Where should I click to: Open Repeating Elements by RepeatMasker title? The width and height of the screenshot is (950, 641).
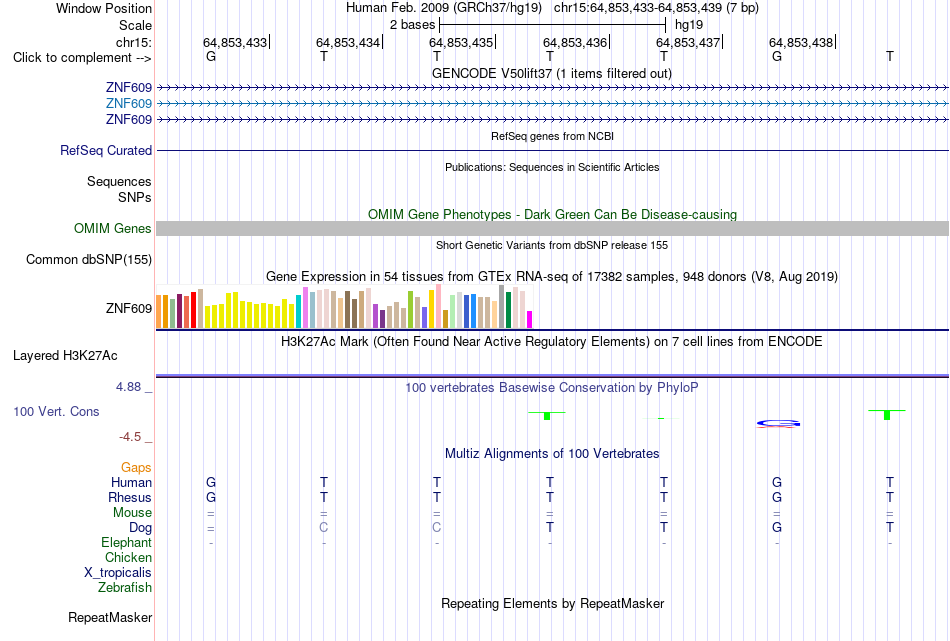(x=552, y=603)
